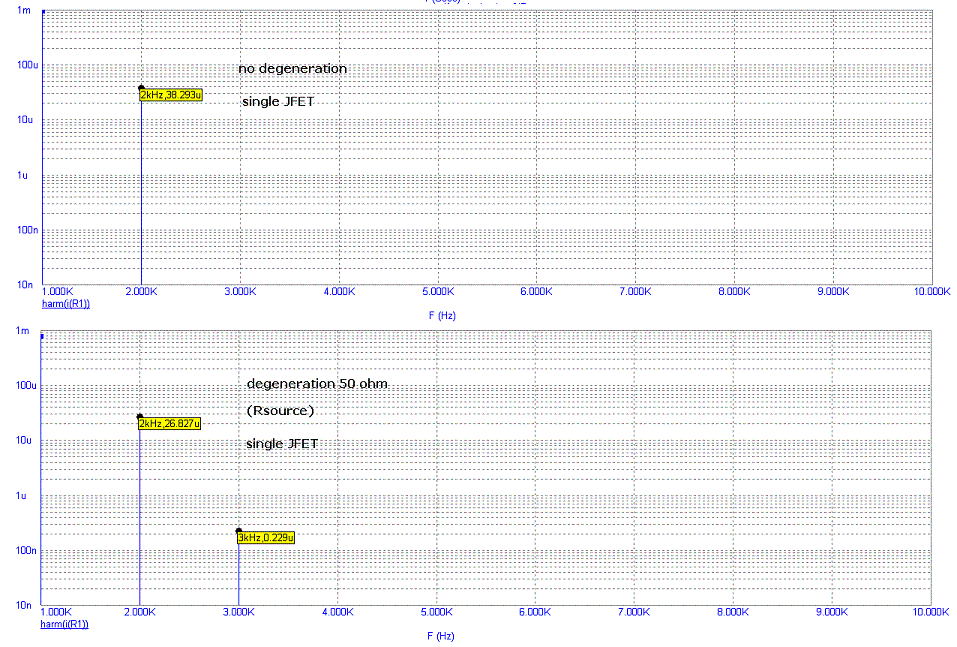Click the 100u y-axis label in top plot
The image size is (957, 647).
(27, 65)
